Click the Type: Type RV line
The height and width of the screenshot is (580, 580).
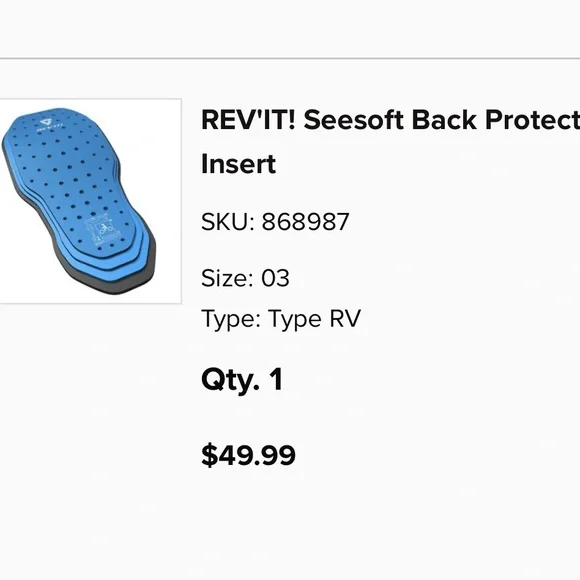tap(281, 319)
